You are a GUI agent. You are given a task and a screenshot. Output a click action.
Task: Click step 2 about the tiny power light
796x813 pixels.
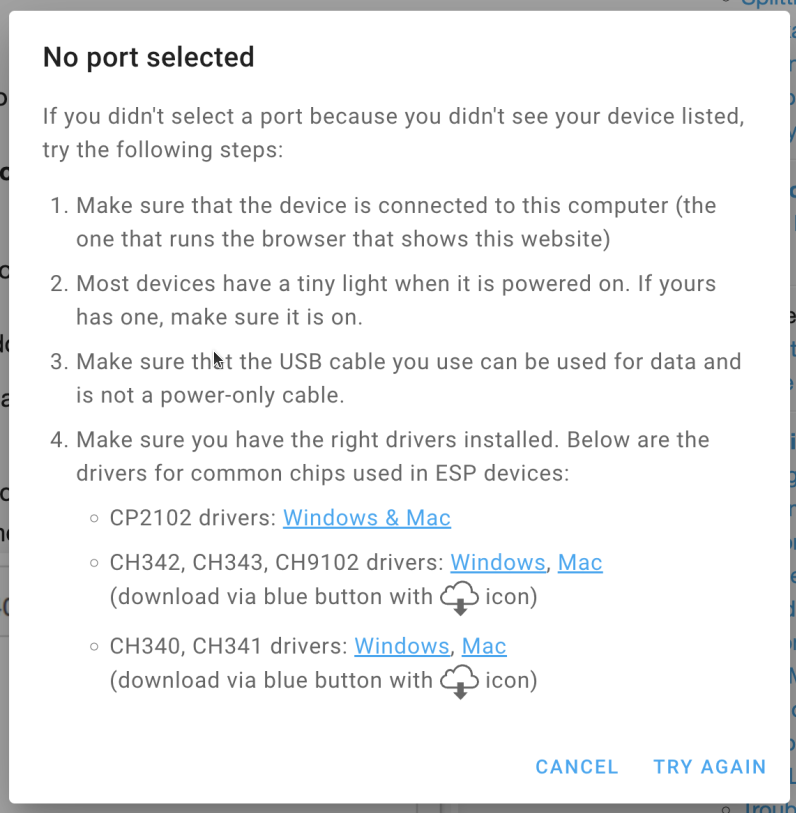pos(396,300)
